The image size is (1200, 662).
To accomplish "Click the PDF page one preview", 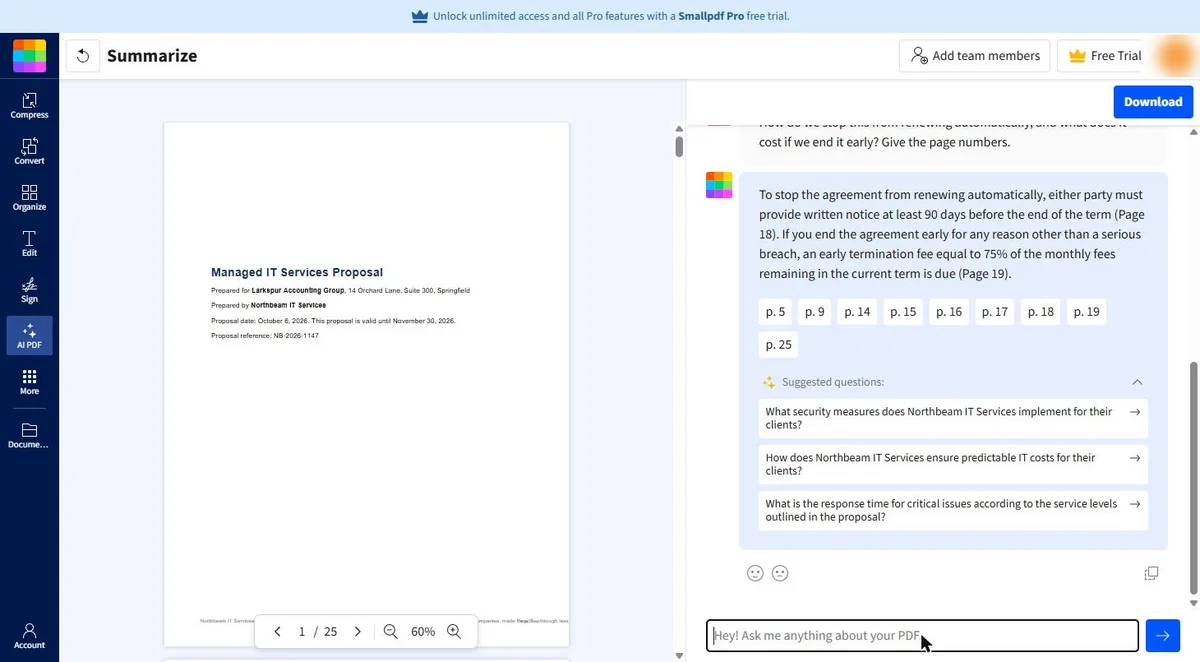I will tap(367, 384).
